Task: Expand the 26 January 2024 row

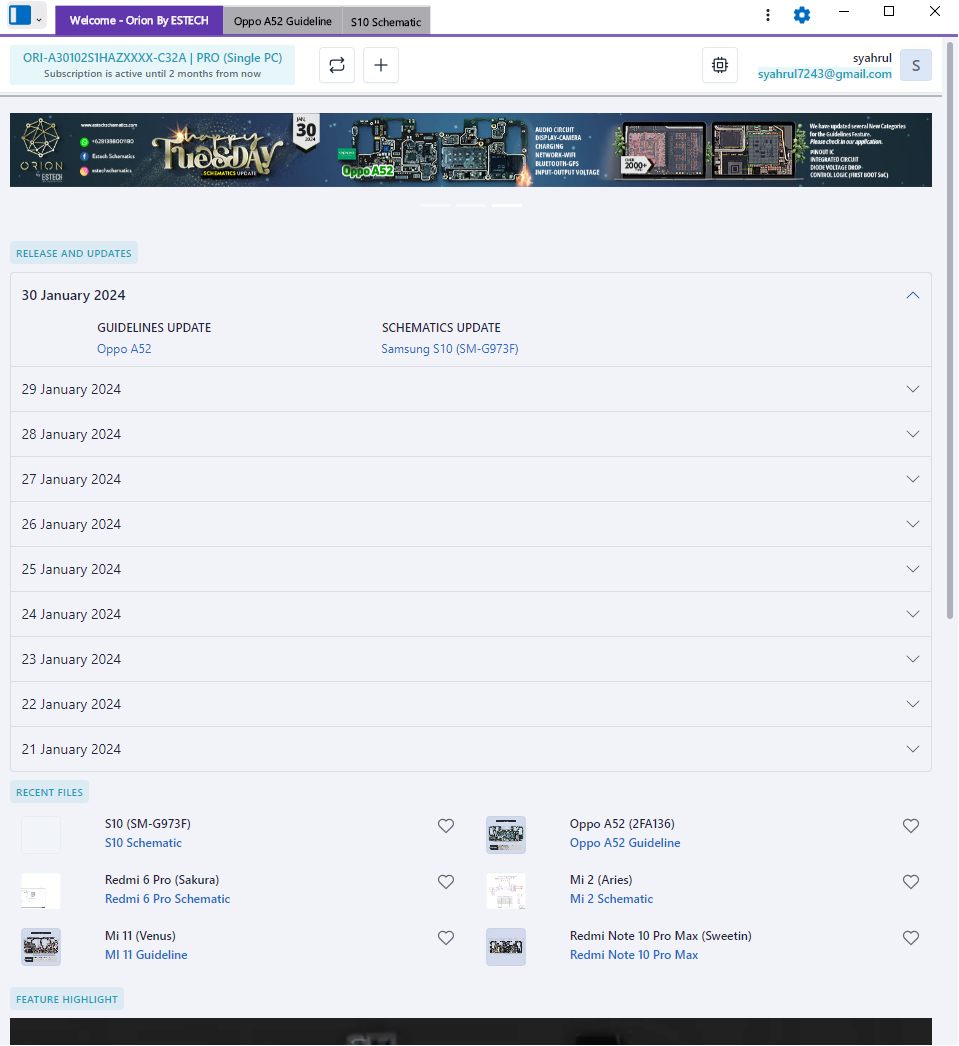Action: coord(471,524)
